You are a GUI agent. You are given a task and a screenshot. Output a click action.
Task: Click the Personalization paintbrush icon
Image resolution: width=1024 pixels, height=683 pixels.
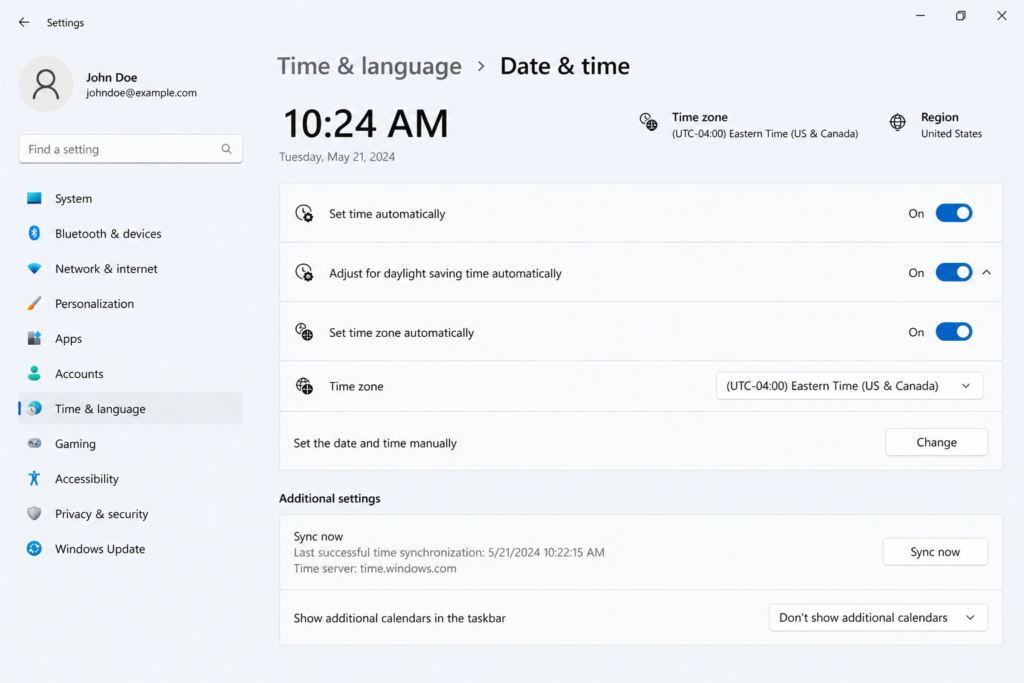click(x=34, y=304)
